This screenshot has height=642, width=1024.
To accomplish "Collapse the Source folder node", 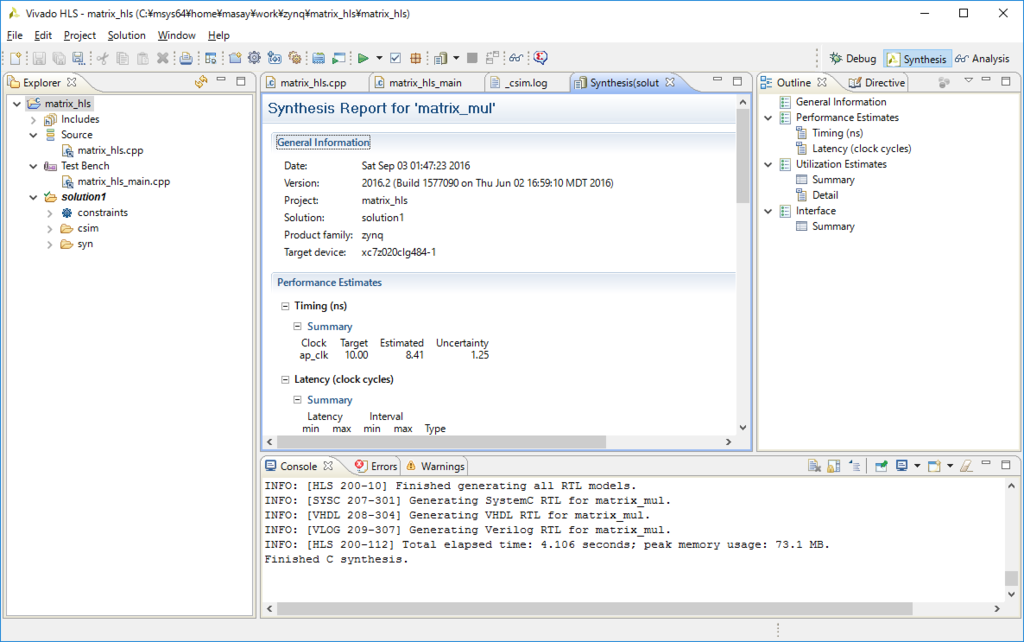I will coord(33,135).
